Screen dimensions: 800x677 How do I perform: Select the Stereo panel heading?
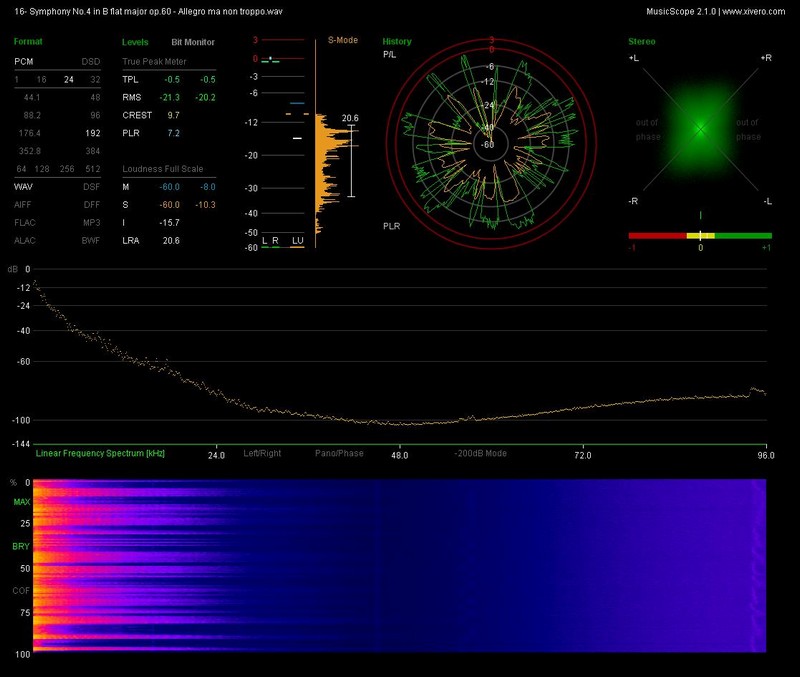pos(642,42)
